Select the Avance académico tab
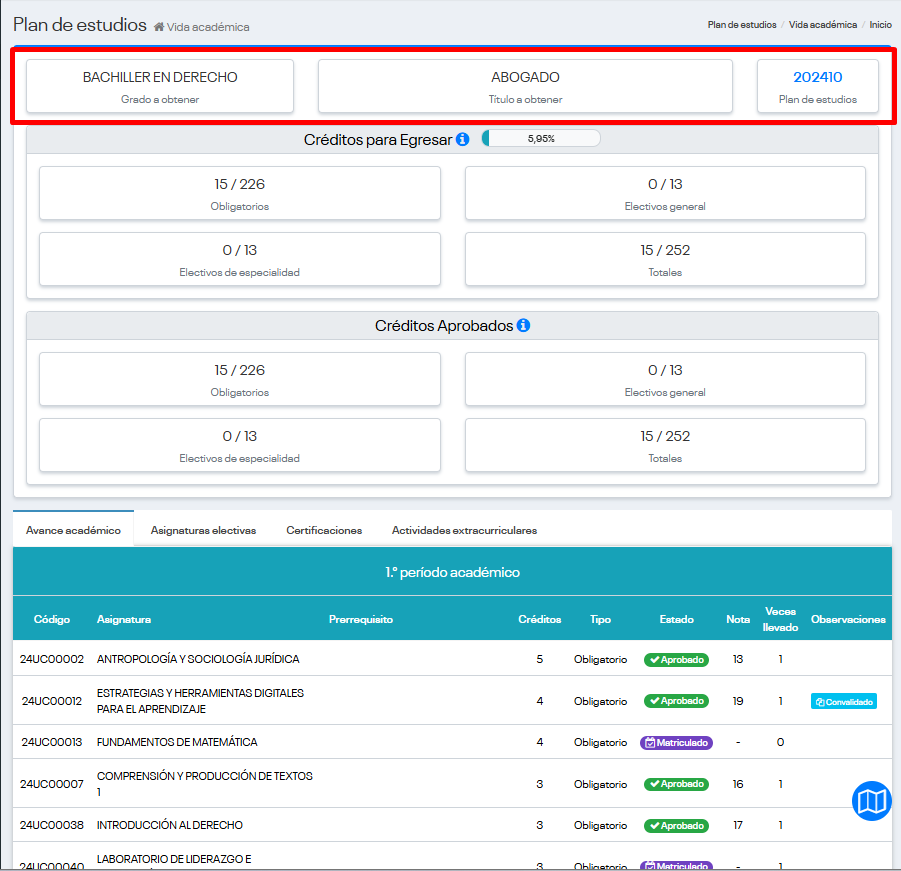The image size is (901, 871). (x=73, y=531)
